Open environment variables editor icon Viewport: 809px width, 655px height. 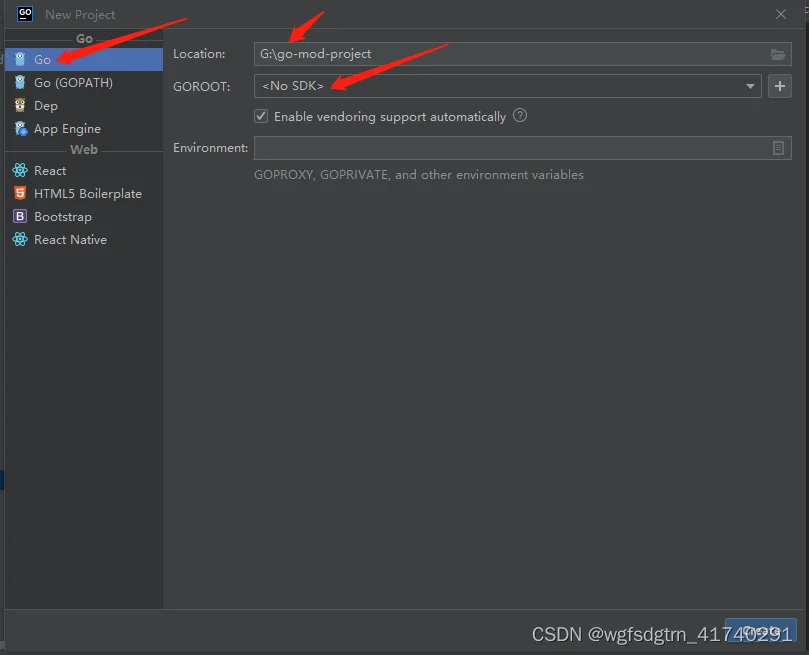click(778, 149)
